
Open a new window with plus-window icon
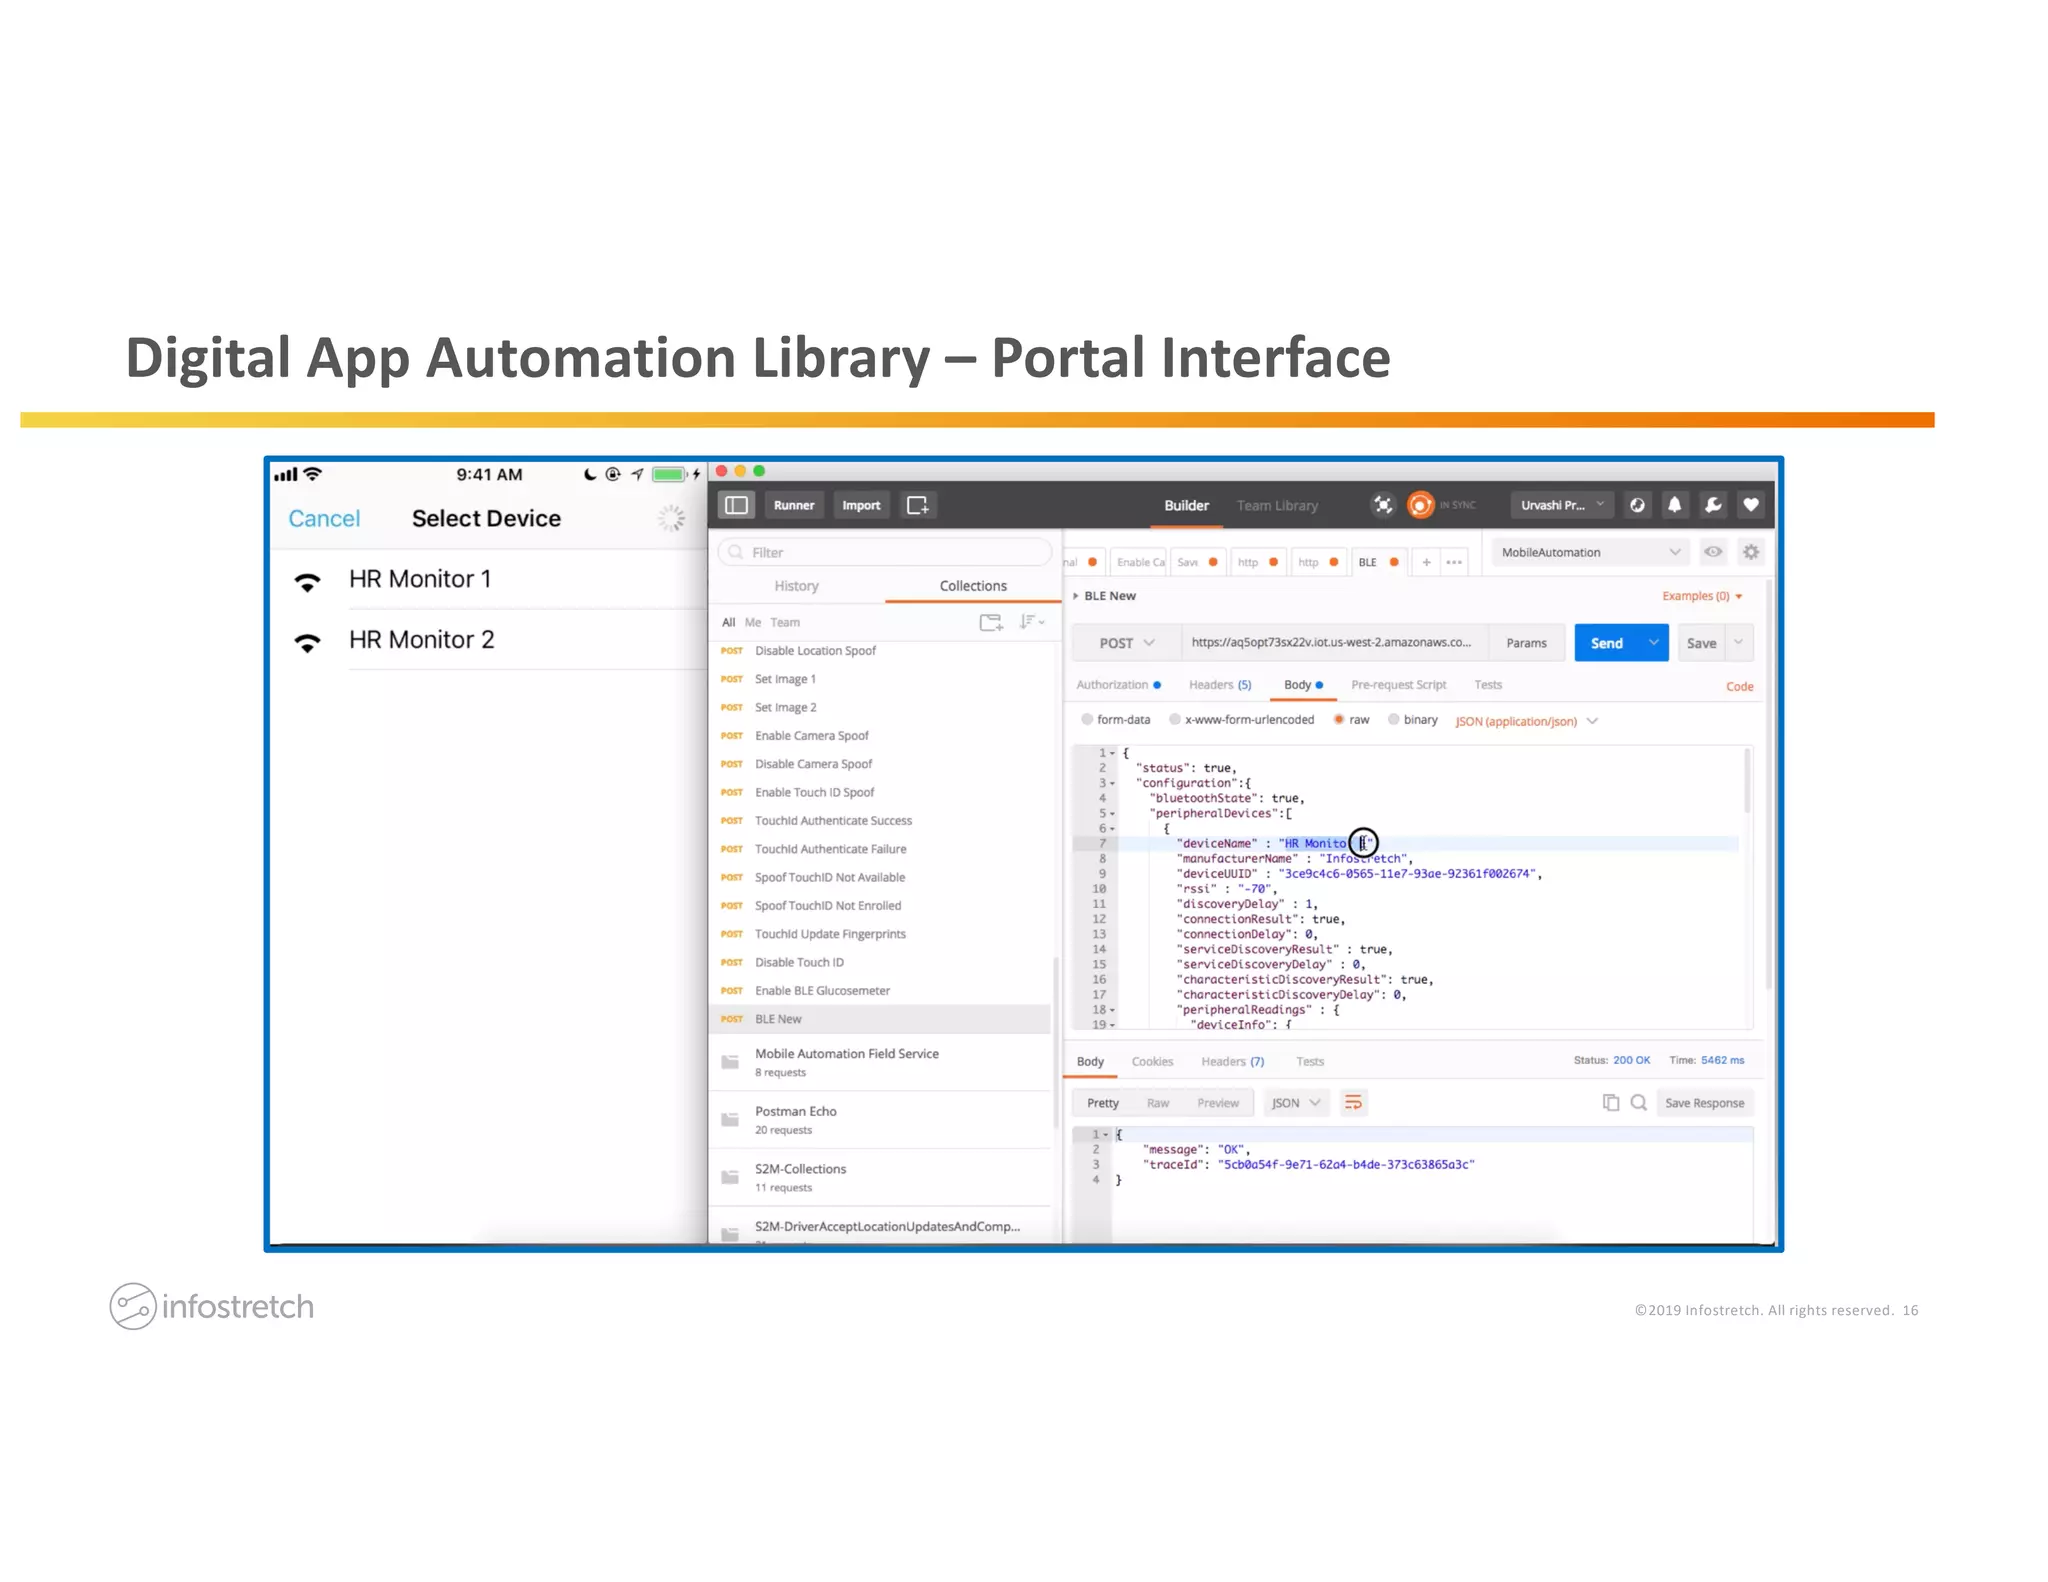tap(917, 505)
